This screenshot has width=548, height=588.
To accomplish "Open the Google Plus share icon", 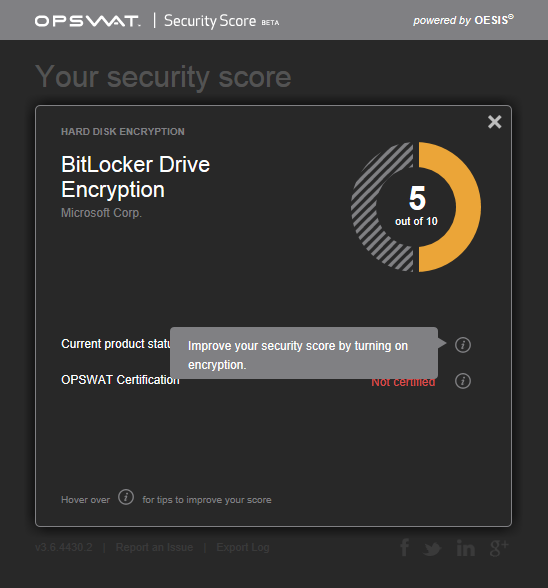I will (x=499, y=548).
